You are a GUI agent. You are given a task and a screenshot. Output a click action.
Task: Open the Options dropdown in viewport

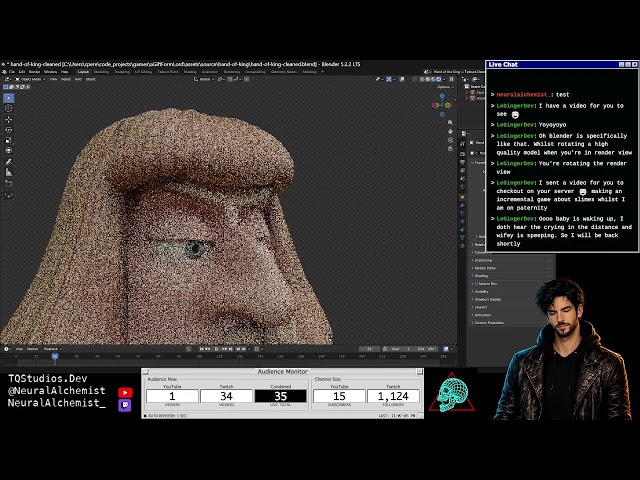pos(444,87)
